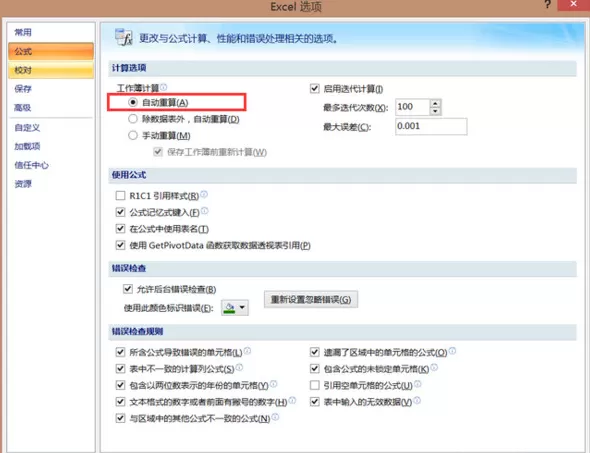Screen dimensions: 590x453
Task: Switch to the 校对 category
Action: click(x=51, y=70)
